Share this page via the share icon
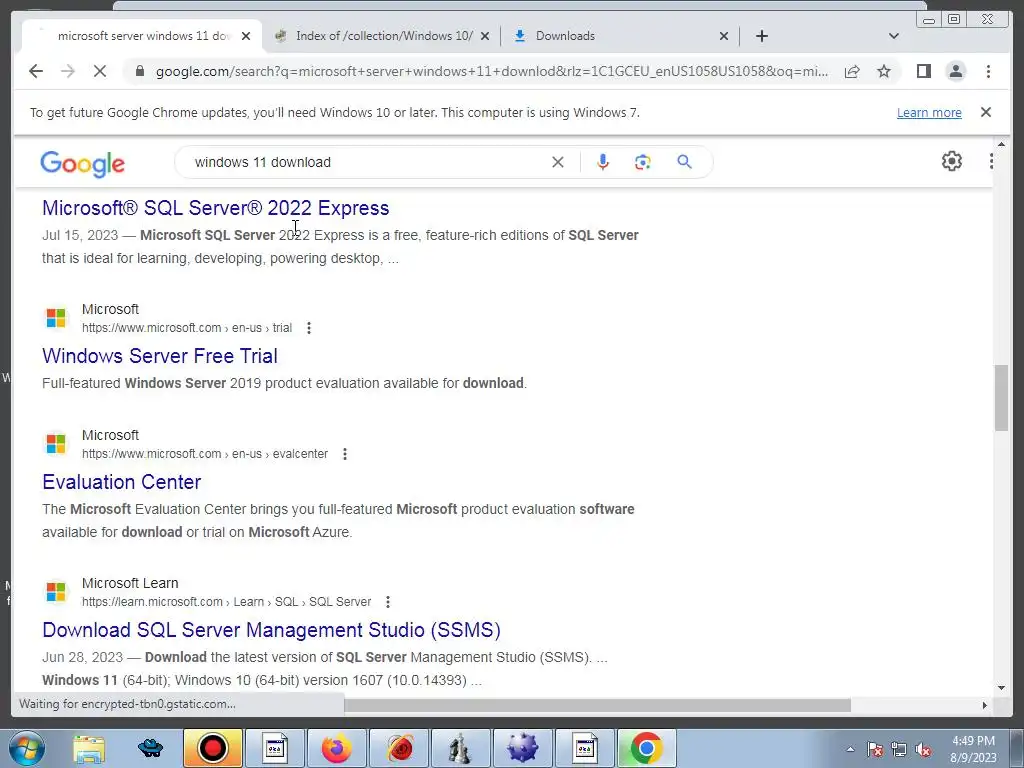 [x=852, y=71]
